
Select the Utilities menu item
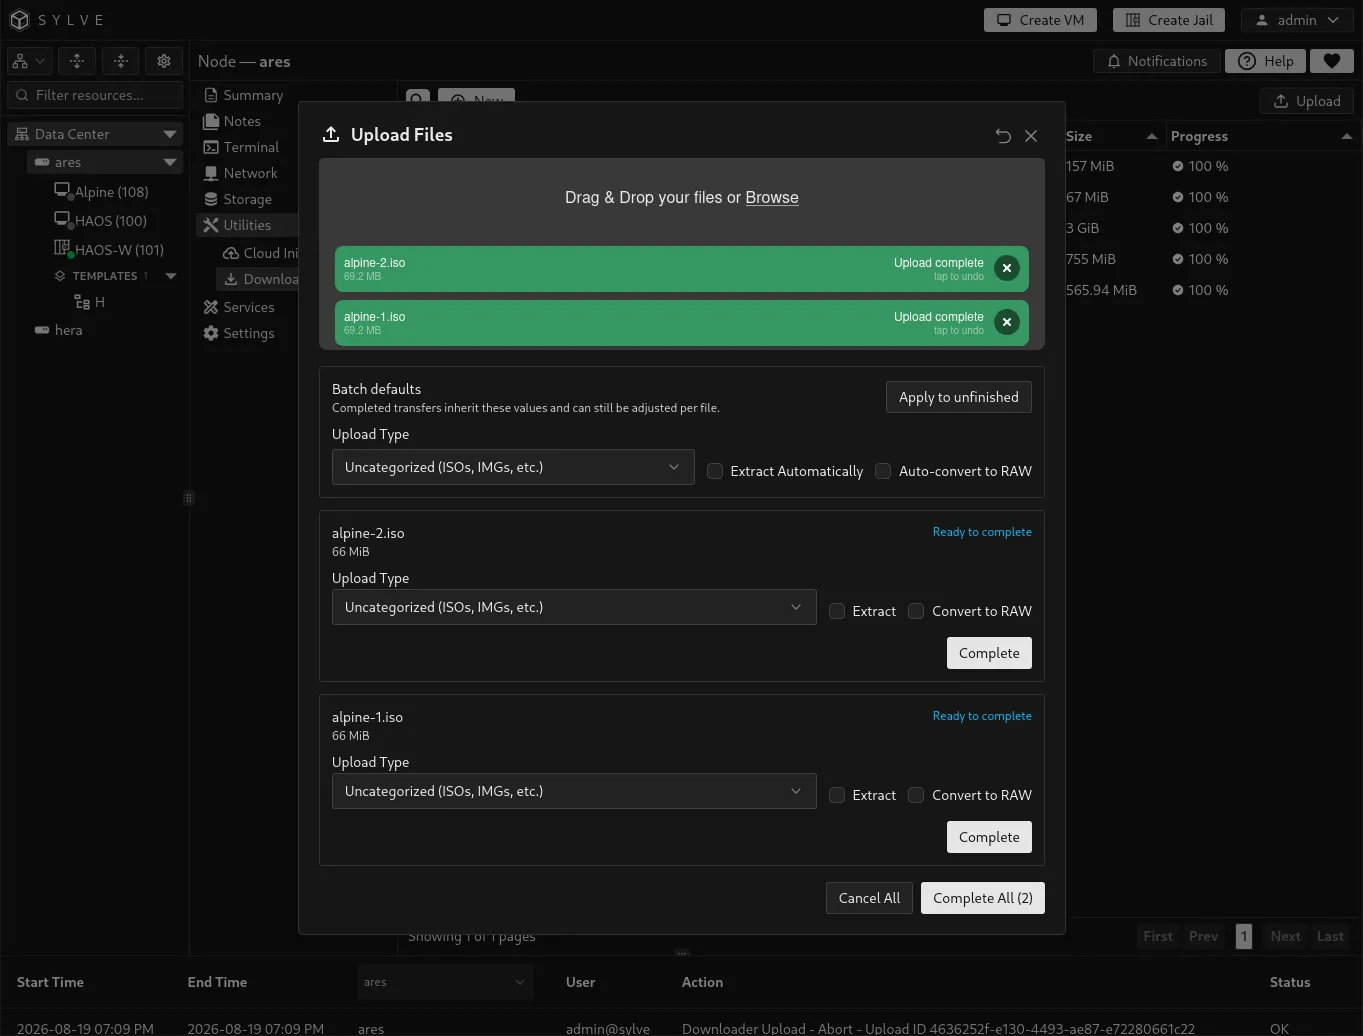(x=247, y=225)
